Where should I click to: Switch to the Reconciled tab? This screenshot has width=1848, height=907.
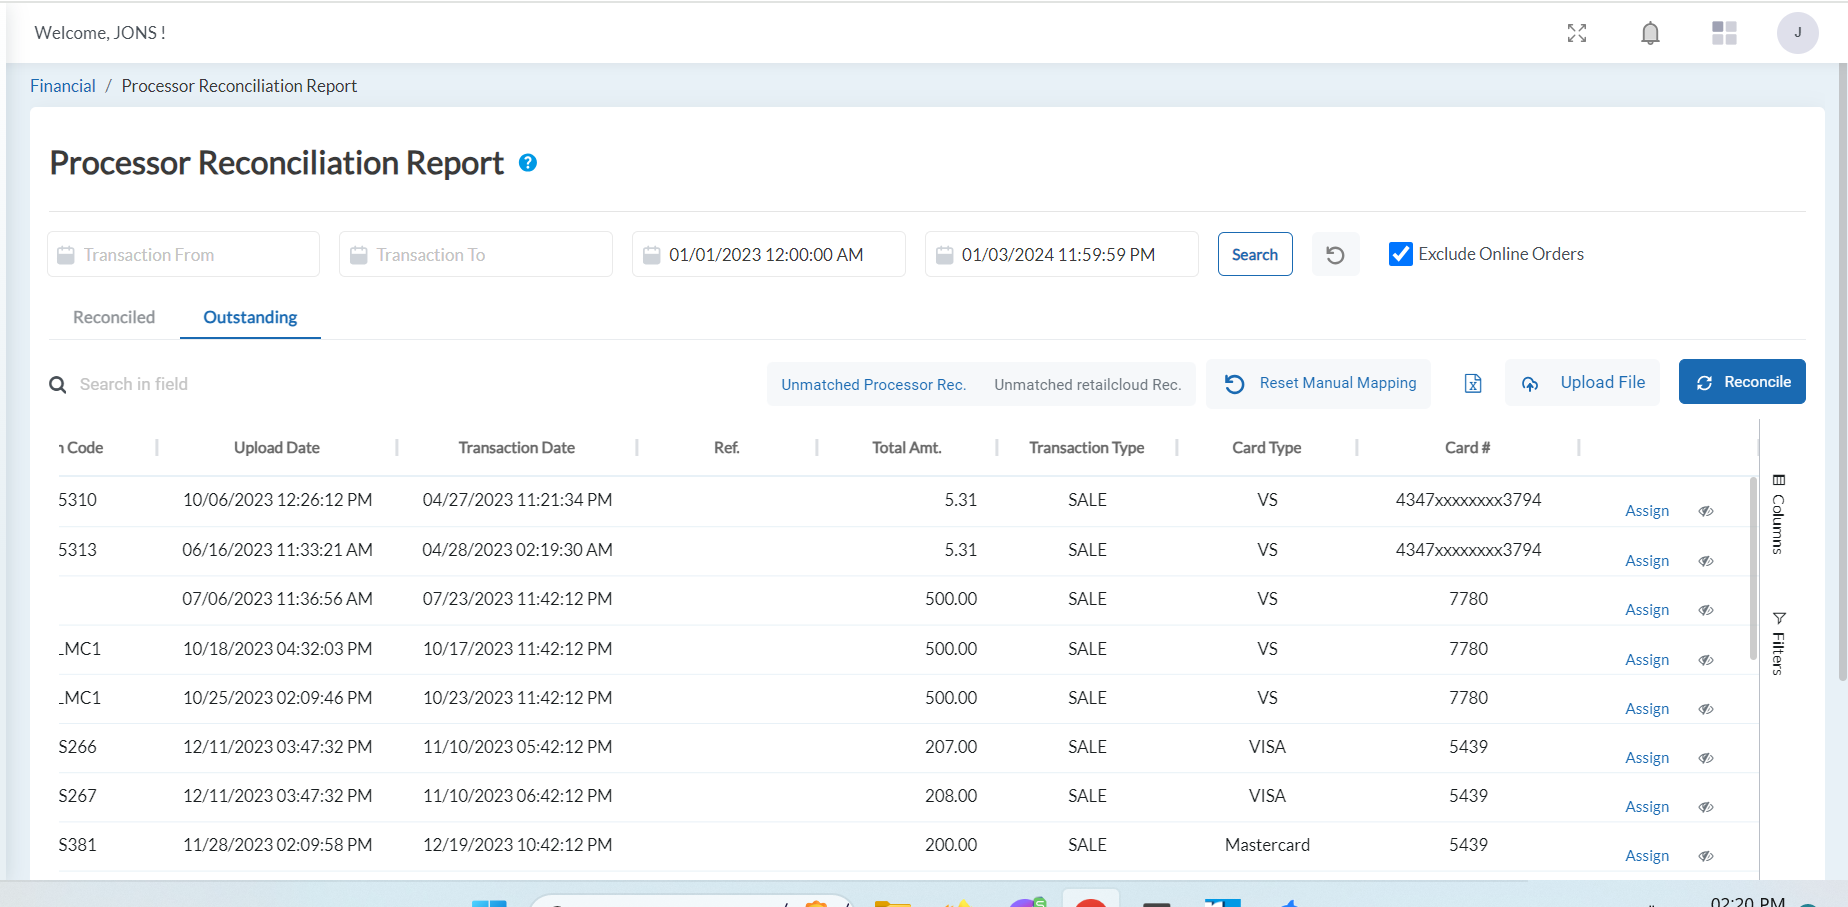(x=114, y=317)
